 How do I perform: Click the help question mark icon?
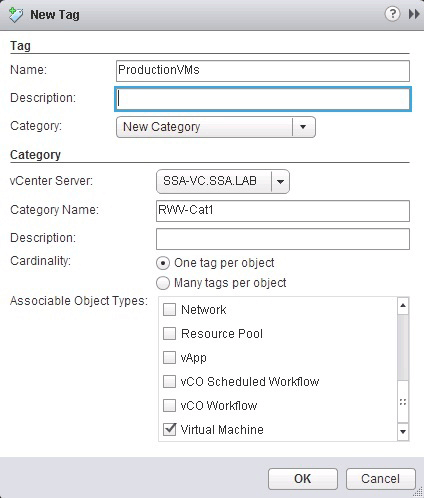pos(392,14)
